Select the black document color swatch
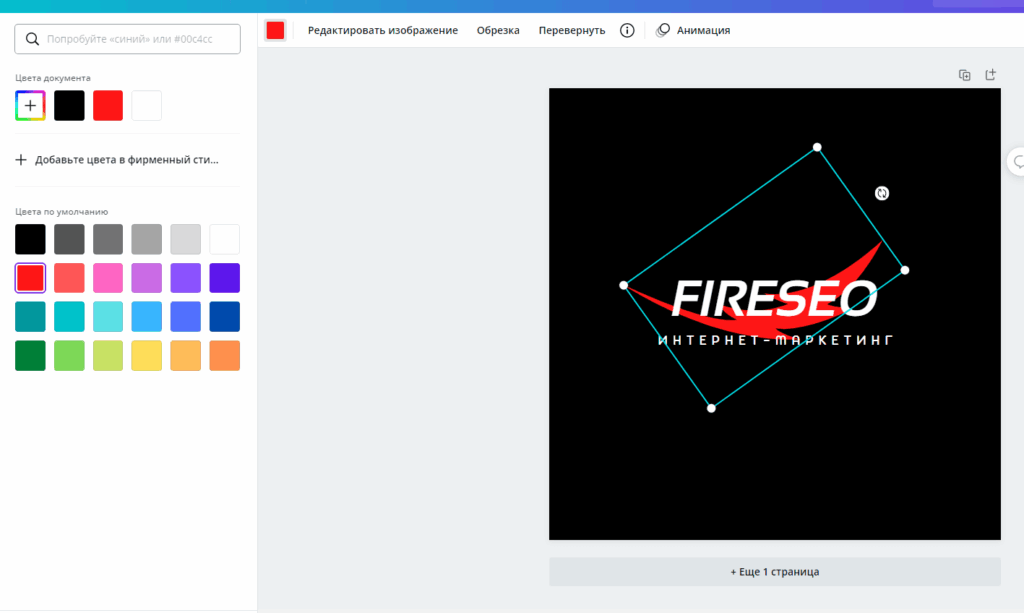Screen dimensions: 1024x613 69,105
